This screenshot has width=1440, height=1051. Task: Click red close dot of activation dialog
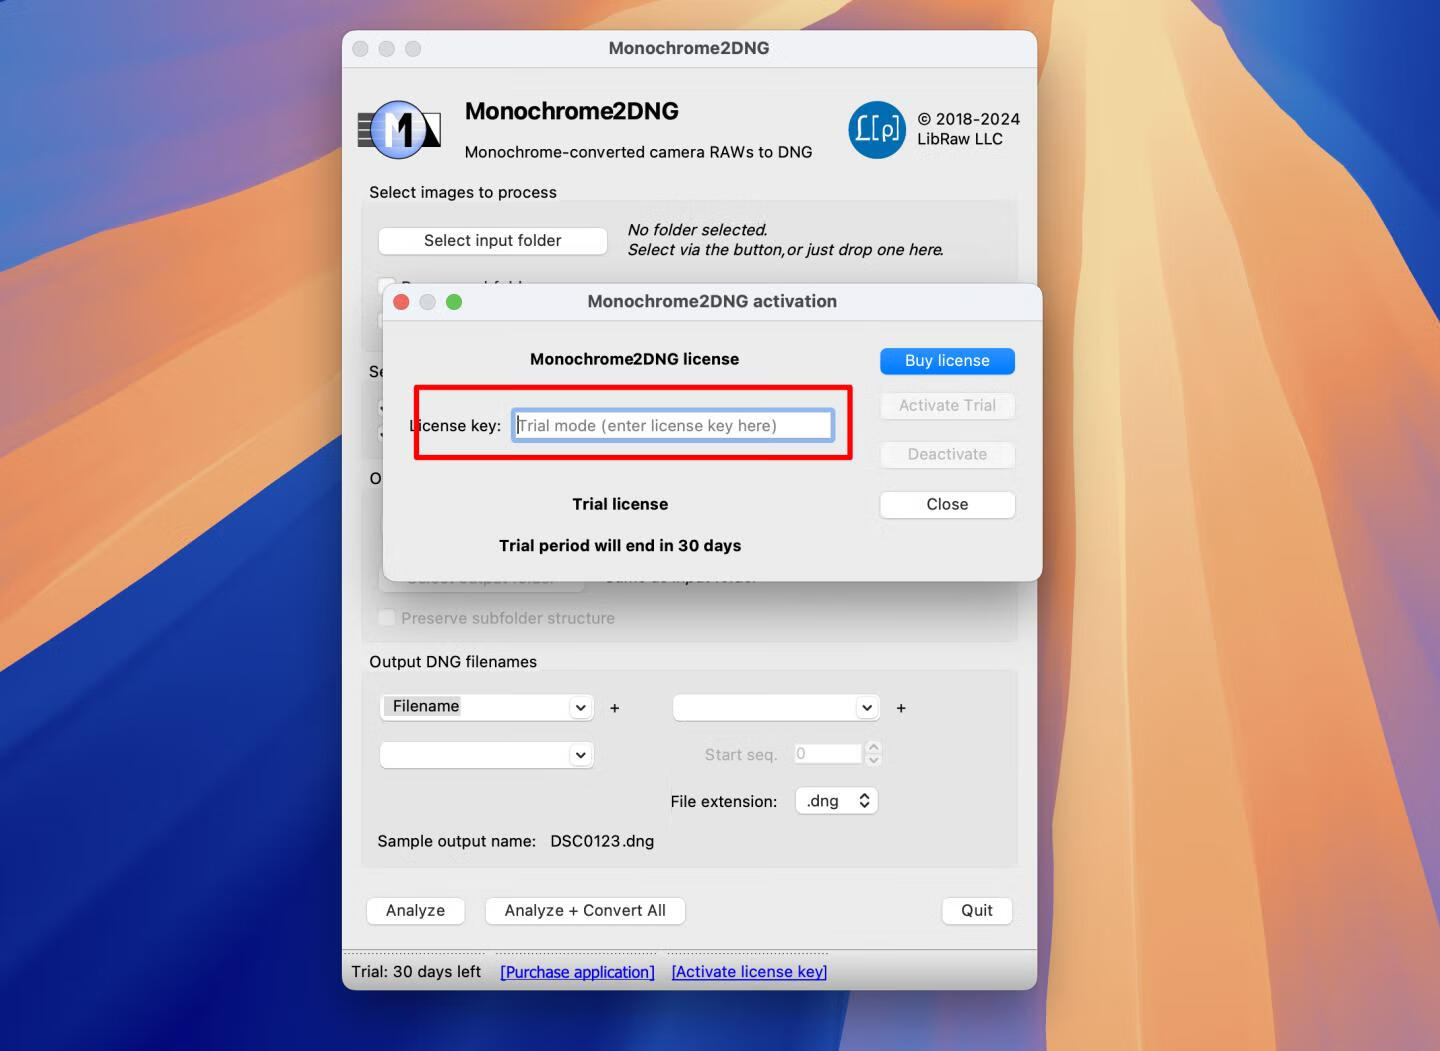coord(402,302)
